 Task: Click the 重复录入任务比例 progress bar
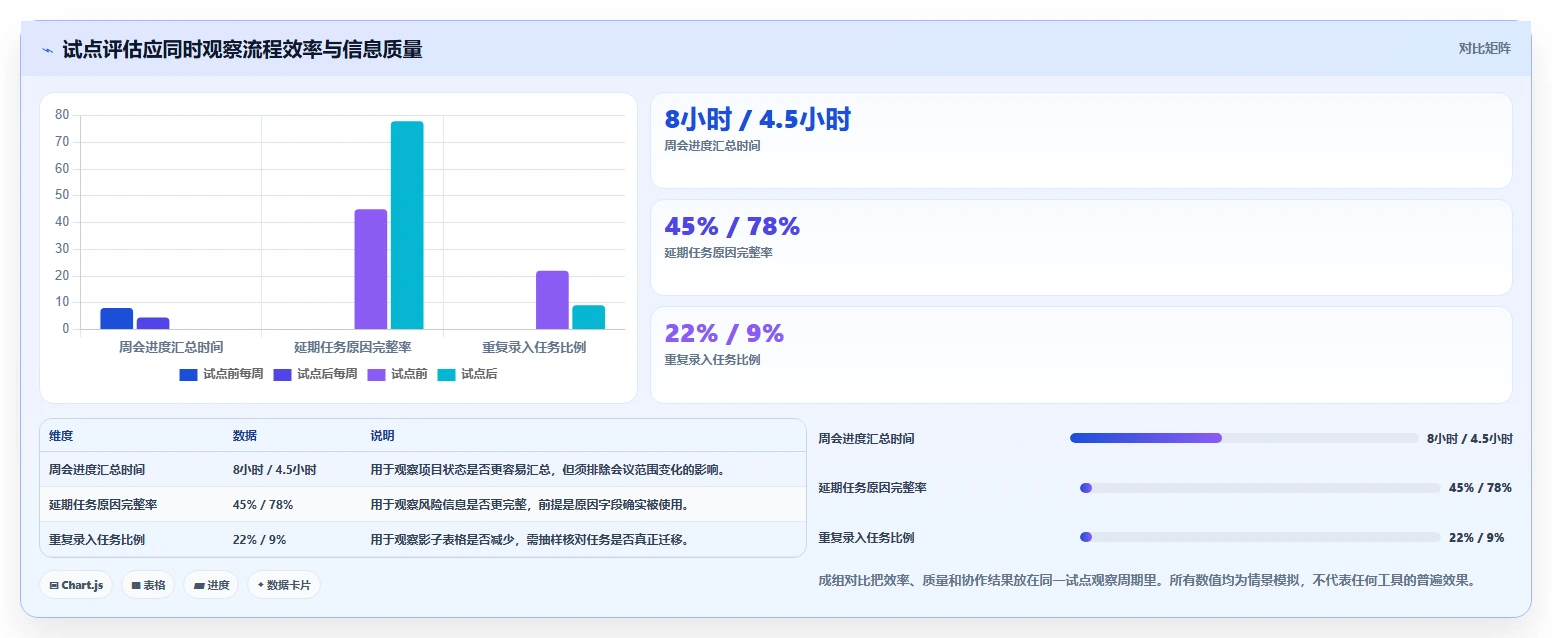pyautogui.click(x=1260, y=537)
